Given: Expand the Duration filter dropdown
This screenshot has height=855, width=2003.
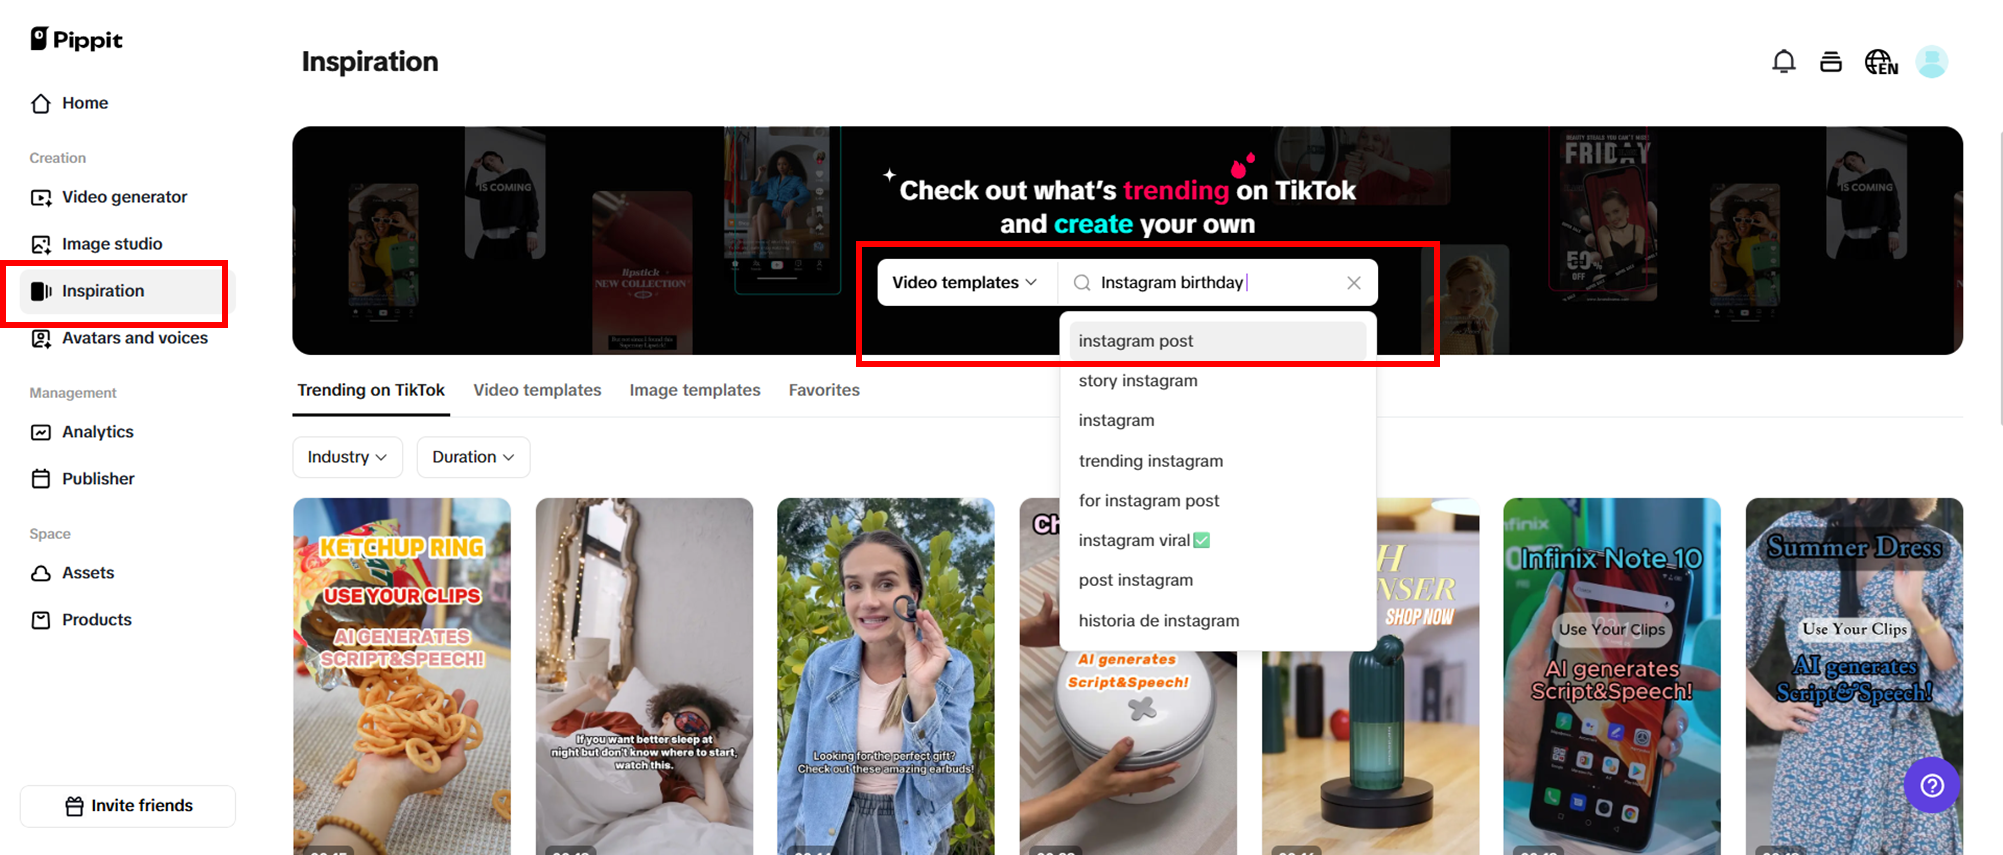Looking at the screenshot, I should [473, 457].
